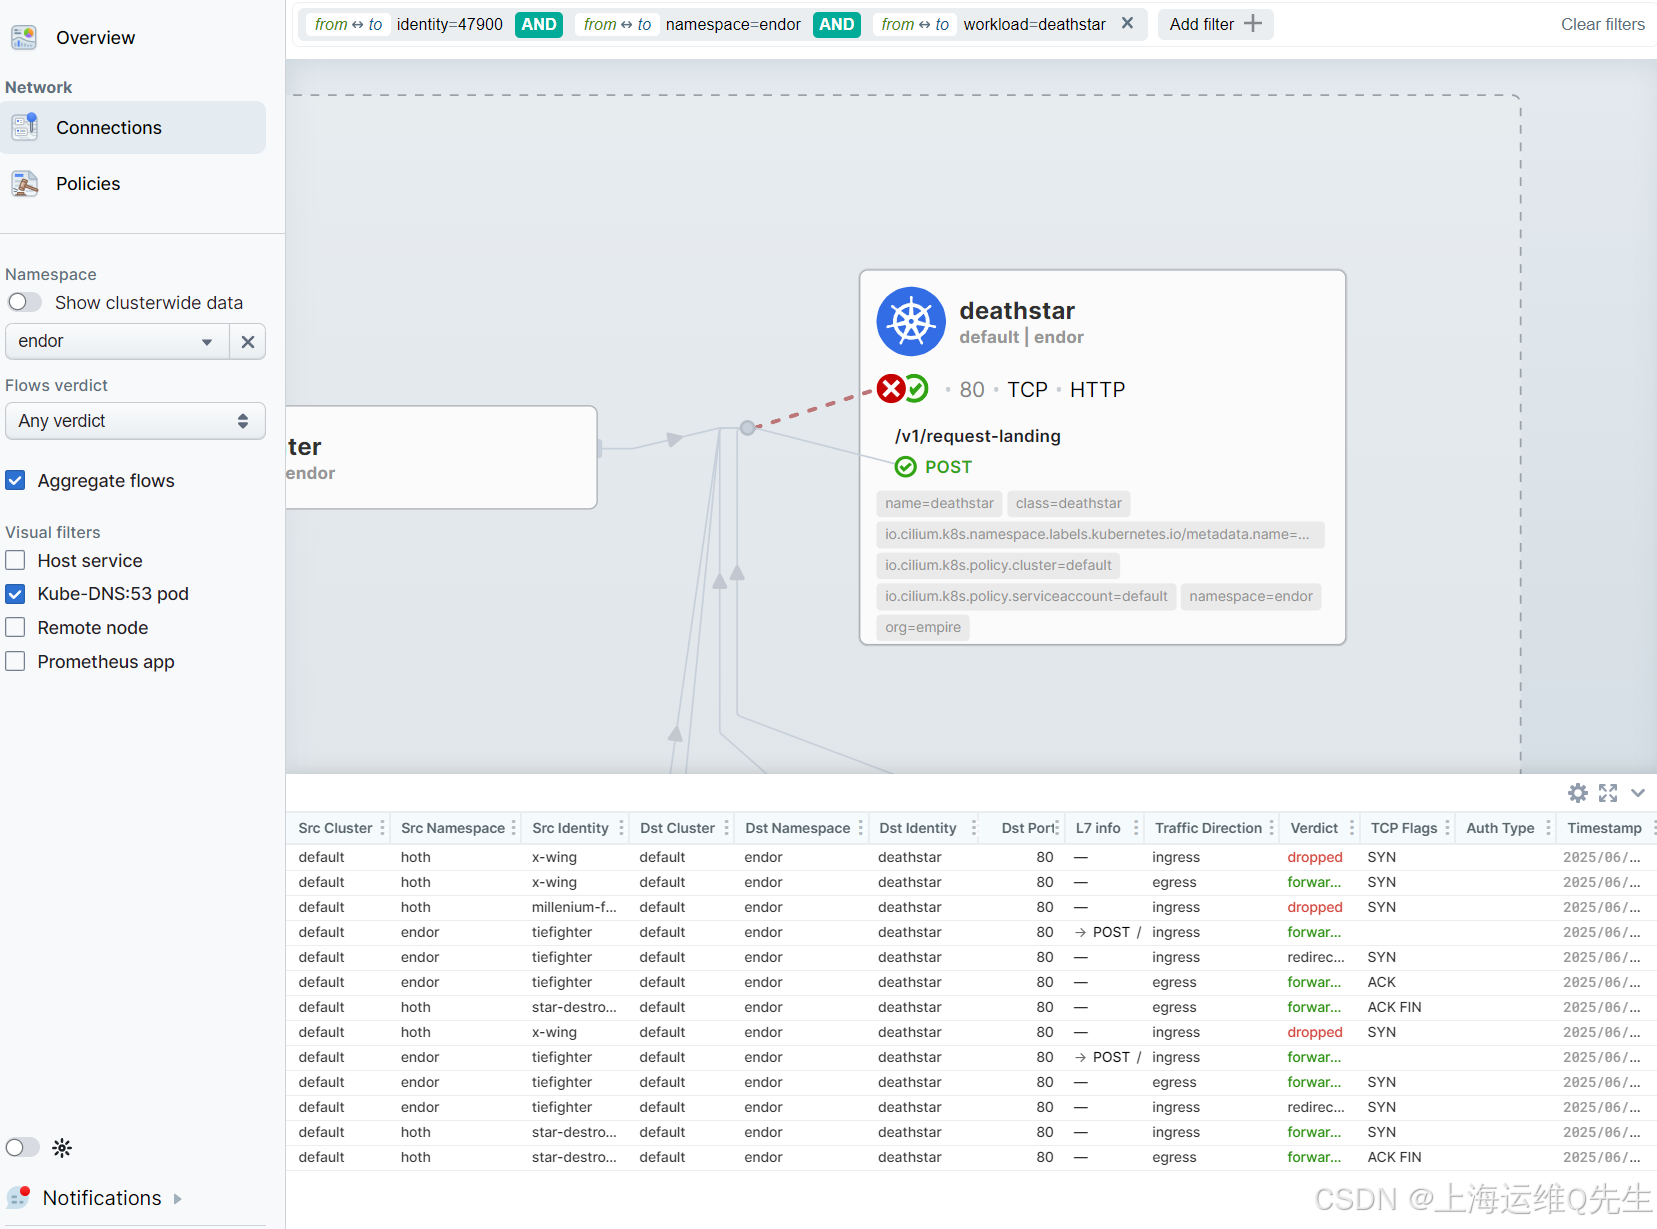Click the org=empire label tag
The image size is (1657, 1229).
[923, 627]
